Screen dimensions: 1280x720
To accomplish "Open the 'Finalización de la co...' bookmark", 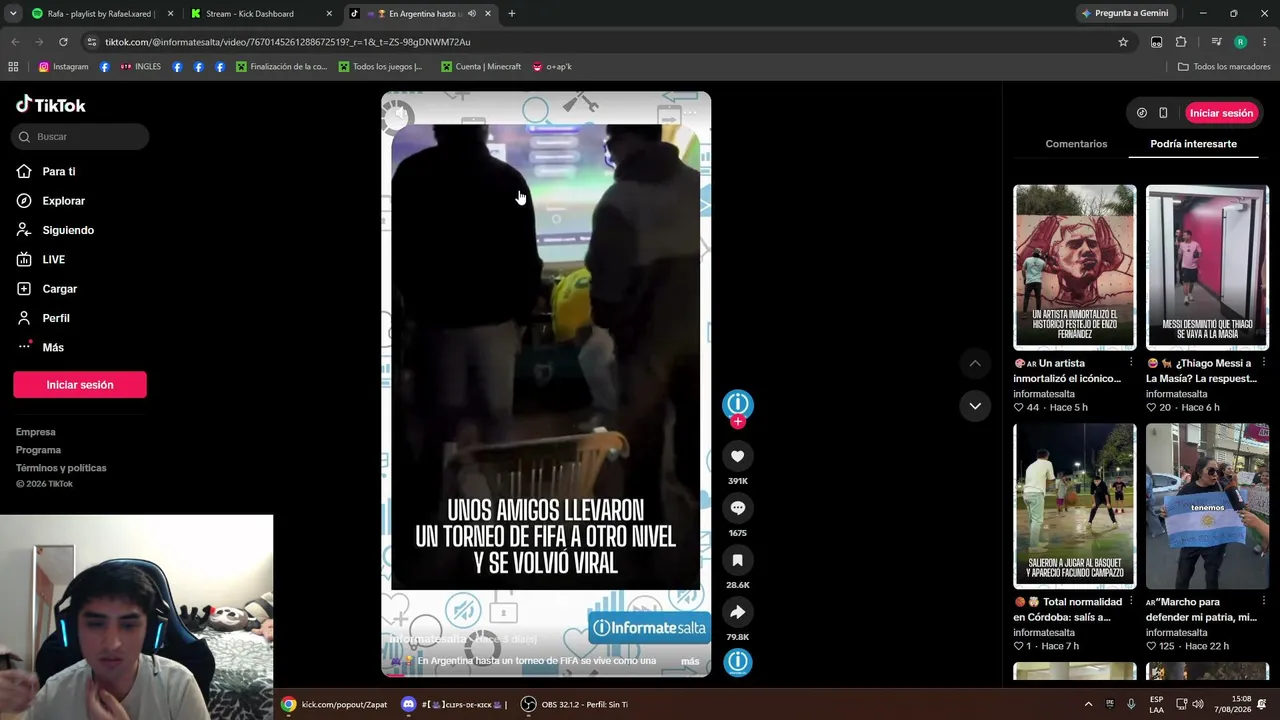I will 281,67.
